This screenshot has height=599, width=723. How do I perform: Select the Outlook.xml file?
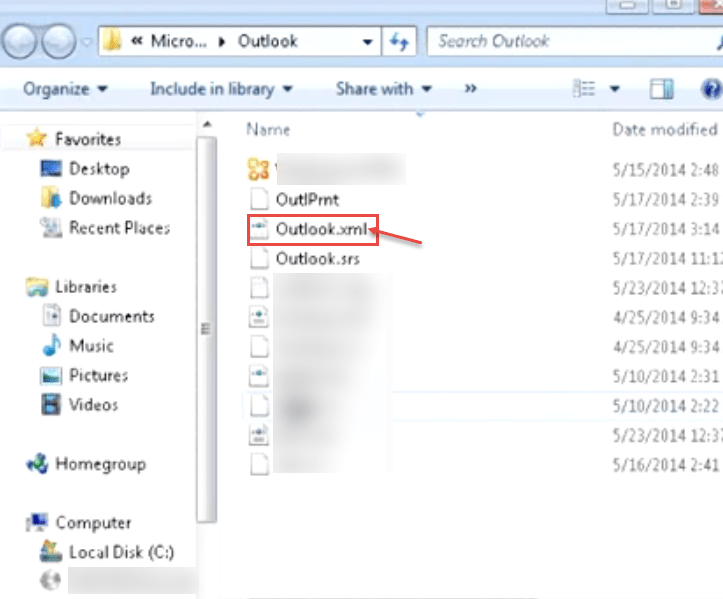pyautogui.click(x=321, y=229)
